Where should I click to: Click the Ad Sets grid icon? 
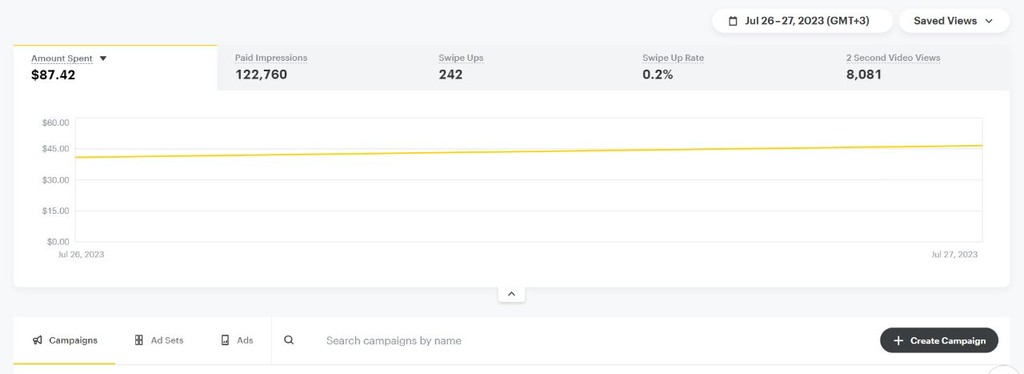click(x=138, y=340)
